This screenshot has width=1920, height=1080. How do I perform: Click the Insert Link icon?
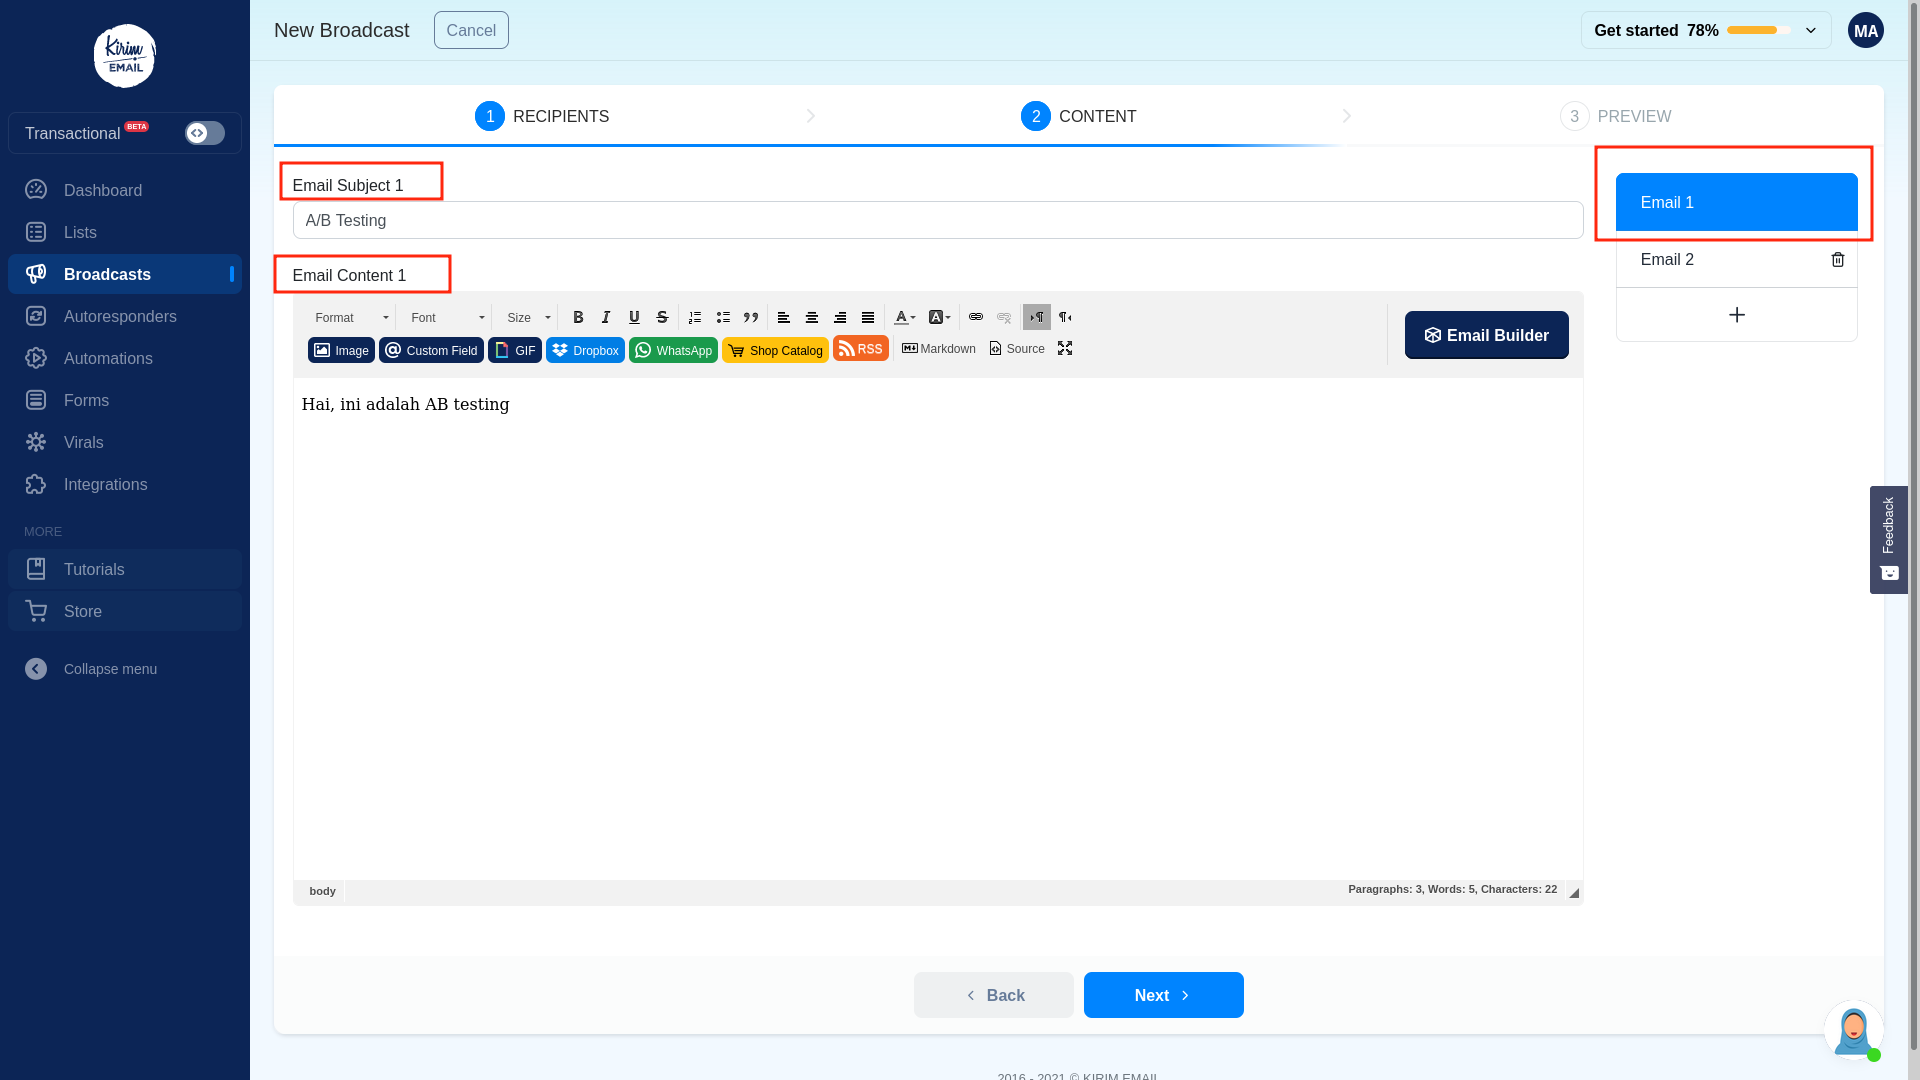(976, 316)
